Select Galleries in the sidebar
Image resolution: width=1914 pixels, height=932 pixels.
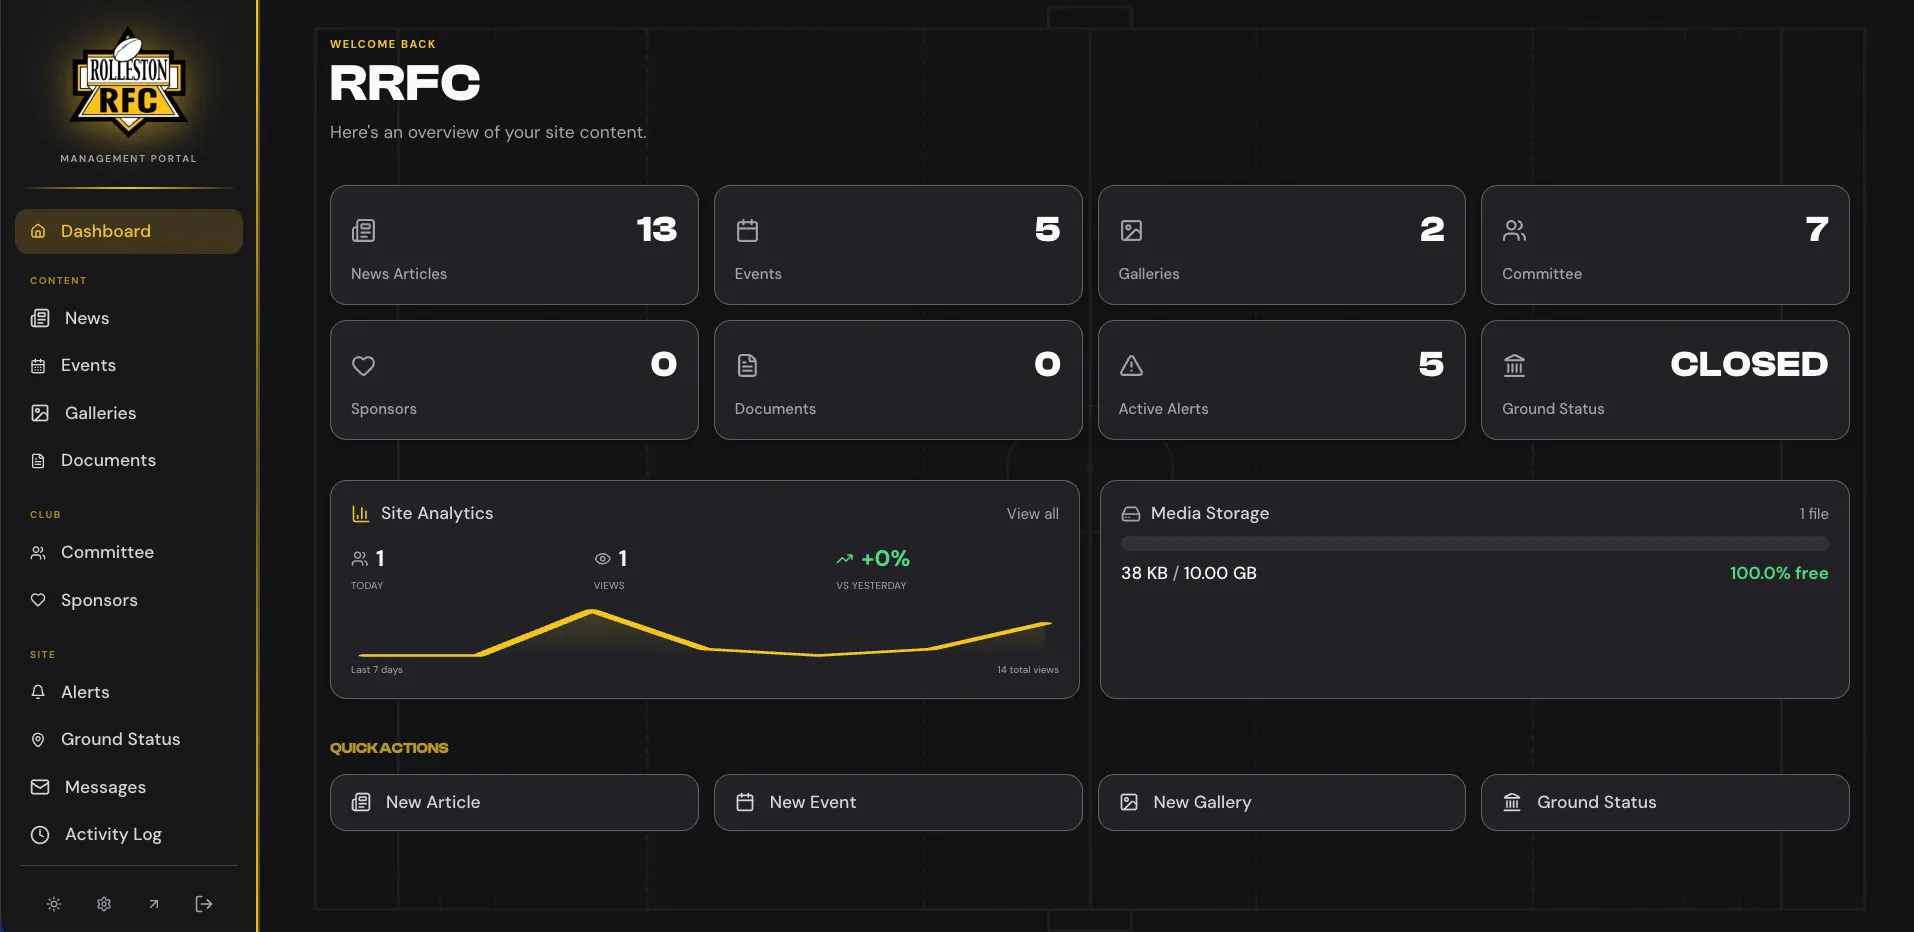click(x=129, y=413)
